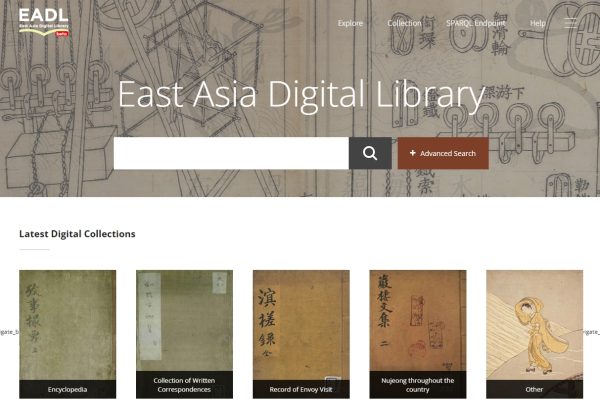Click the plus icon on Advanced Search
The width and height of the screenshot is (600, 415).
click(412, 153)
